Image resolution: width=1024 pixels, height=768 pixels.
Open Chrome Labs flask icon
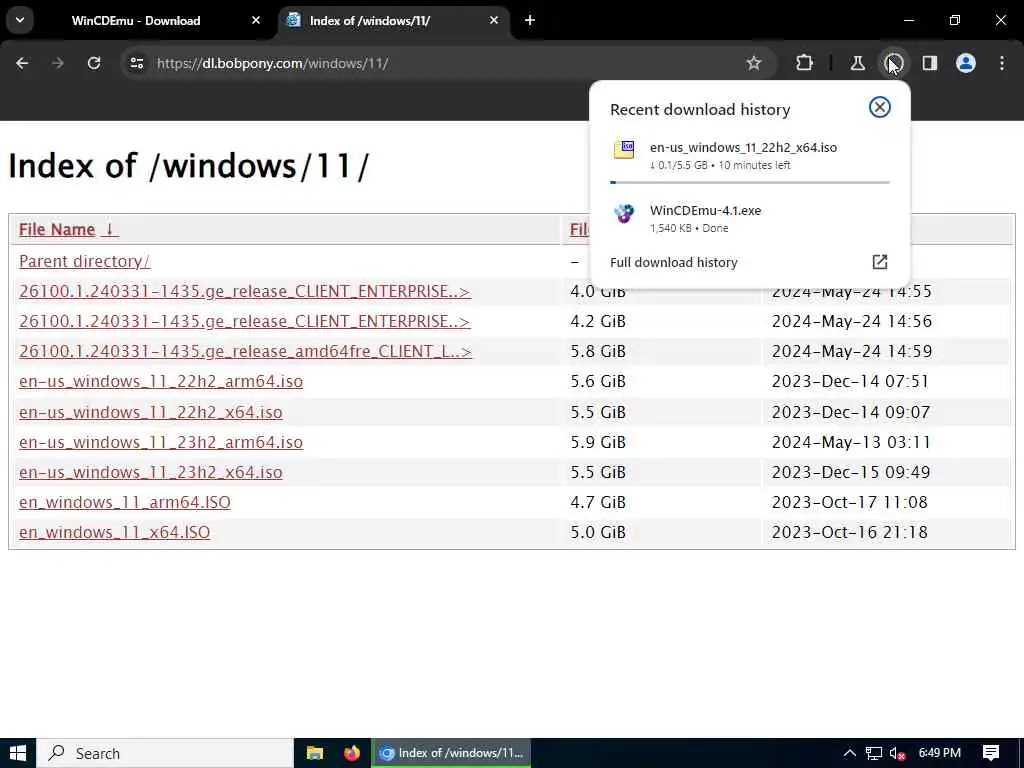(x=857, y=63)
